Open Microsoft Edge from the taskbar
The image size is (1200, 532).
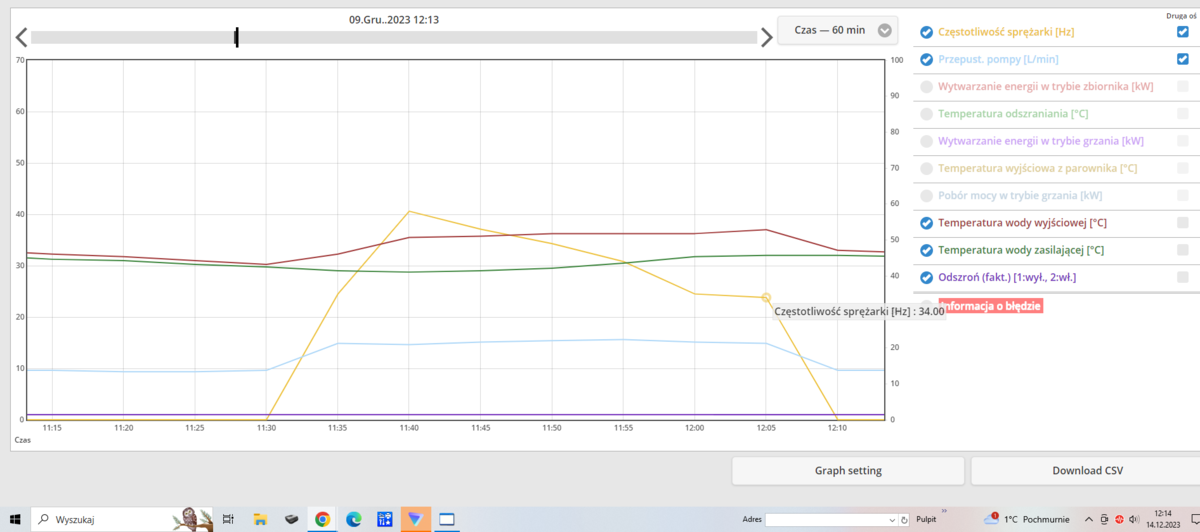tap(353, 519)
